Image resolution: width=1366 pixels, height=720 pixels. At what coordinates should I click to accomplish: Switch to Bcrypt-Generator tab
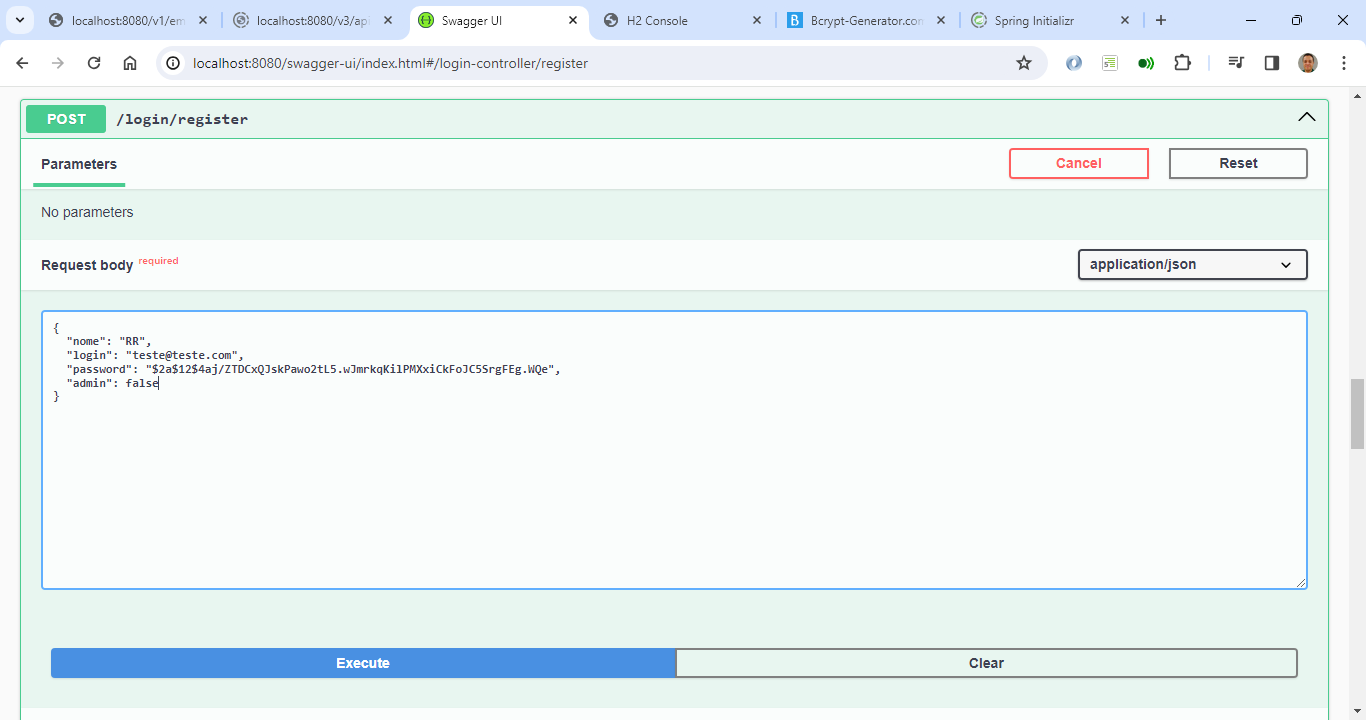pos(867,20)
